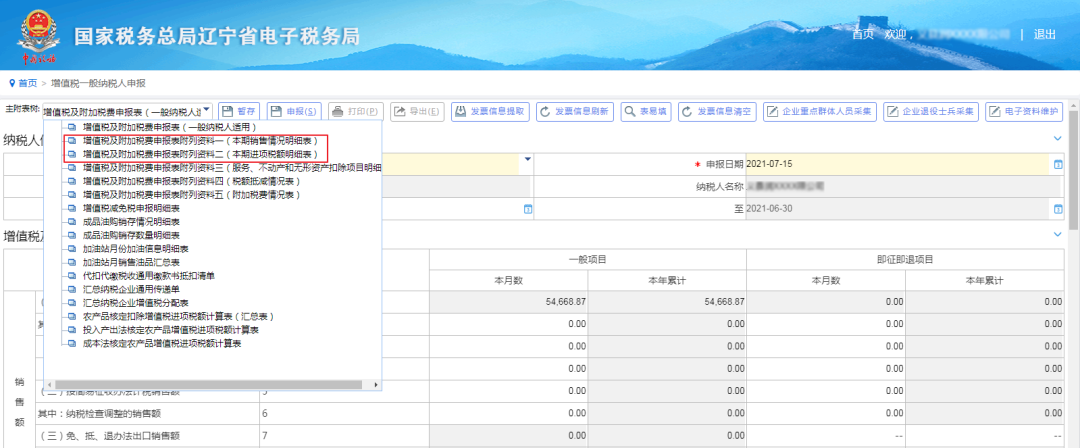Viewport: 1080px width, 448px height.
Task: Open small calendar icon in left form row
Action: point(528,209)
